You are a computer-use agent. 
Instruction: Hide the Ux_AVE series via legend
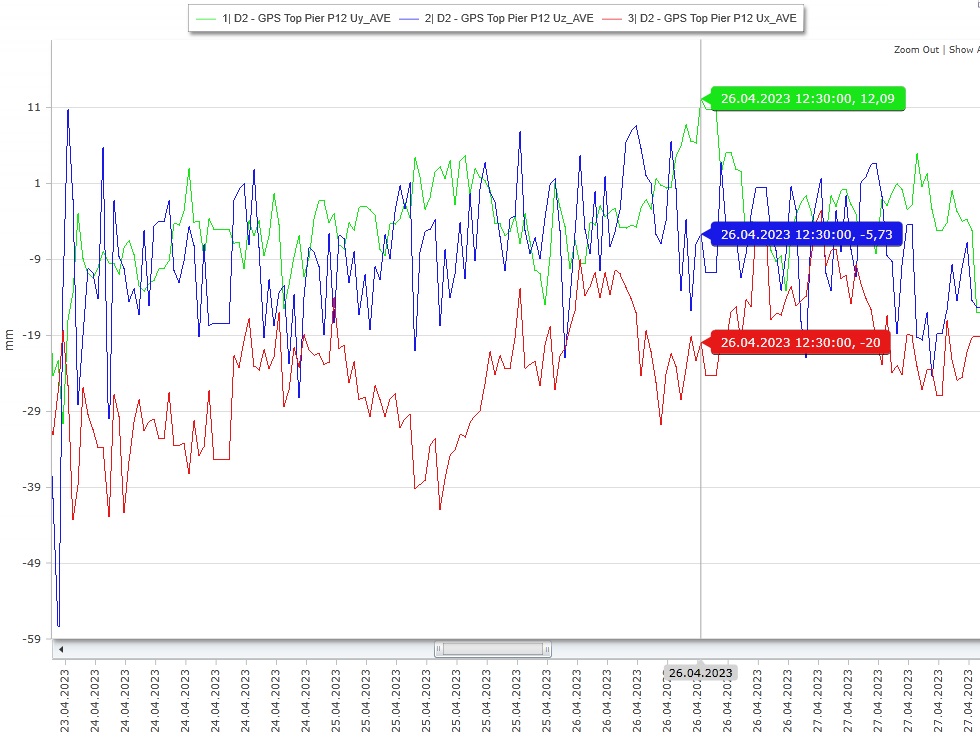(x=711, y=18)
